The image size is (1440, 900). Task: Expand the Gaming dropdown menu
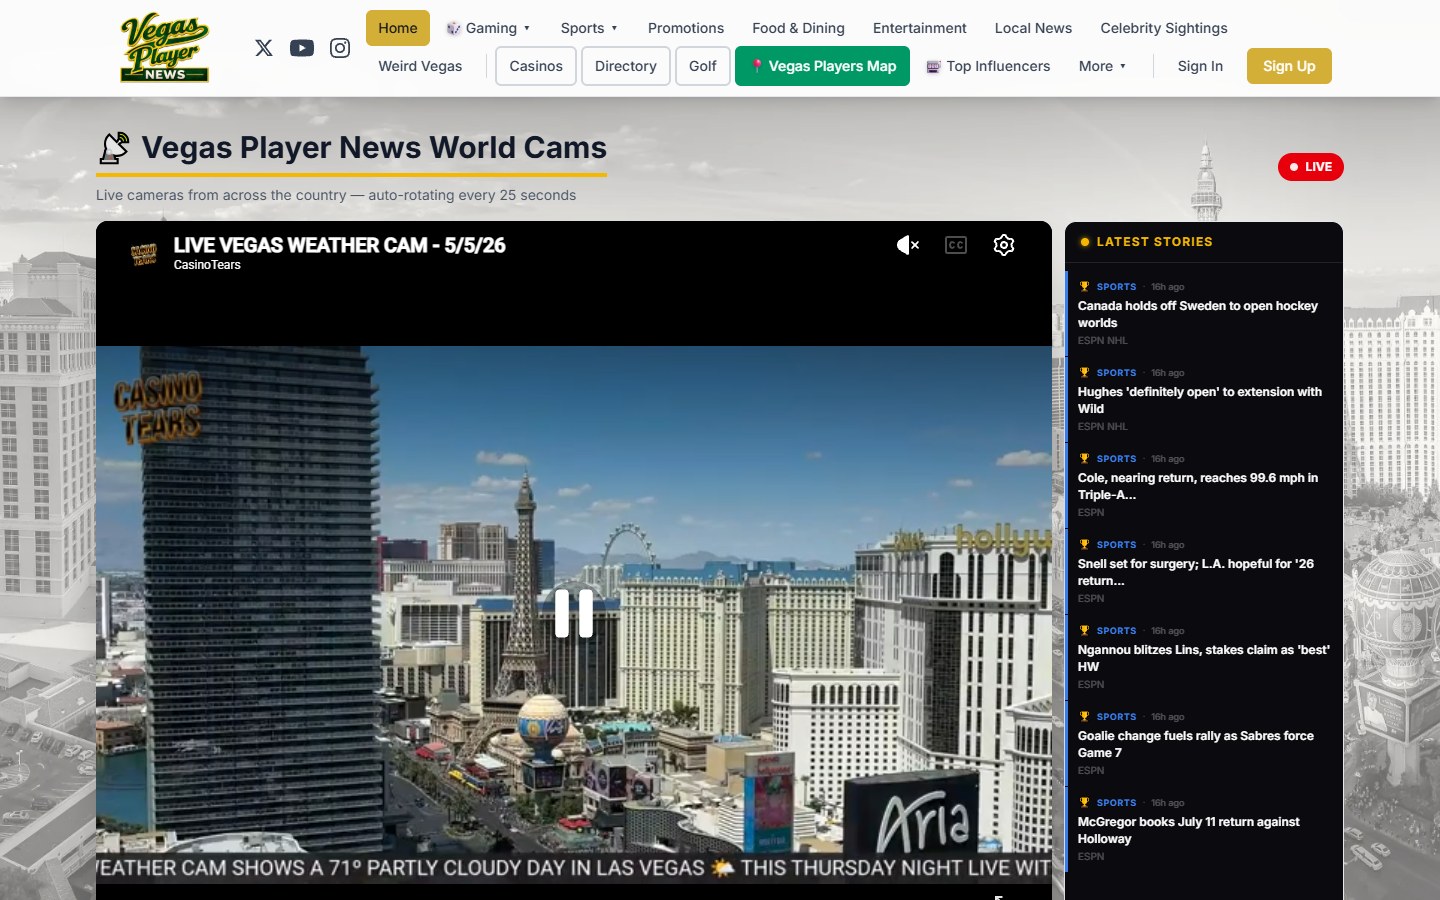click(488, 28)
